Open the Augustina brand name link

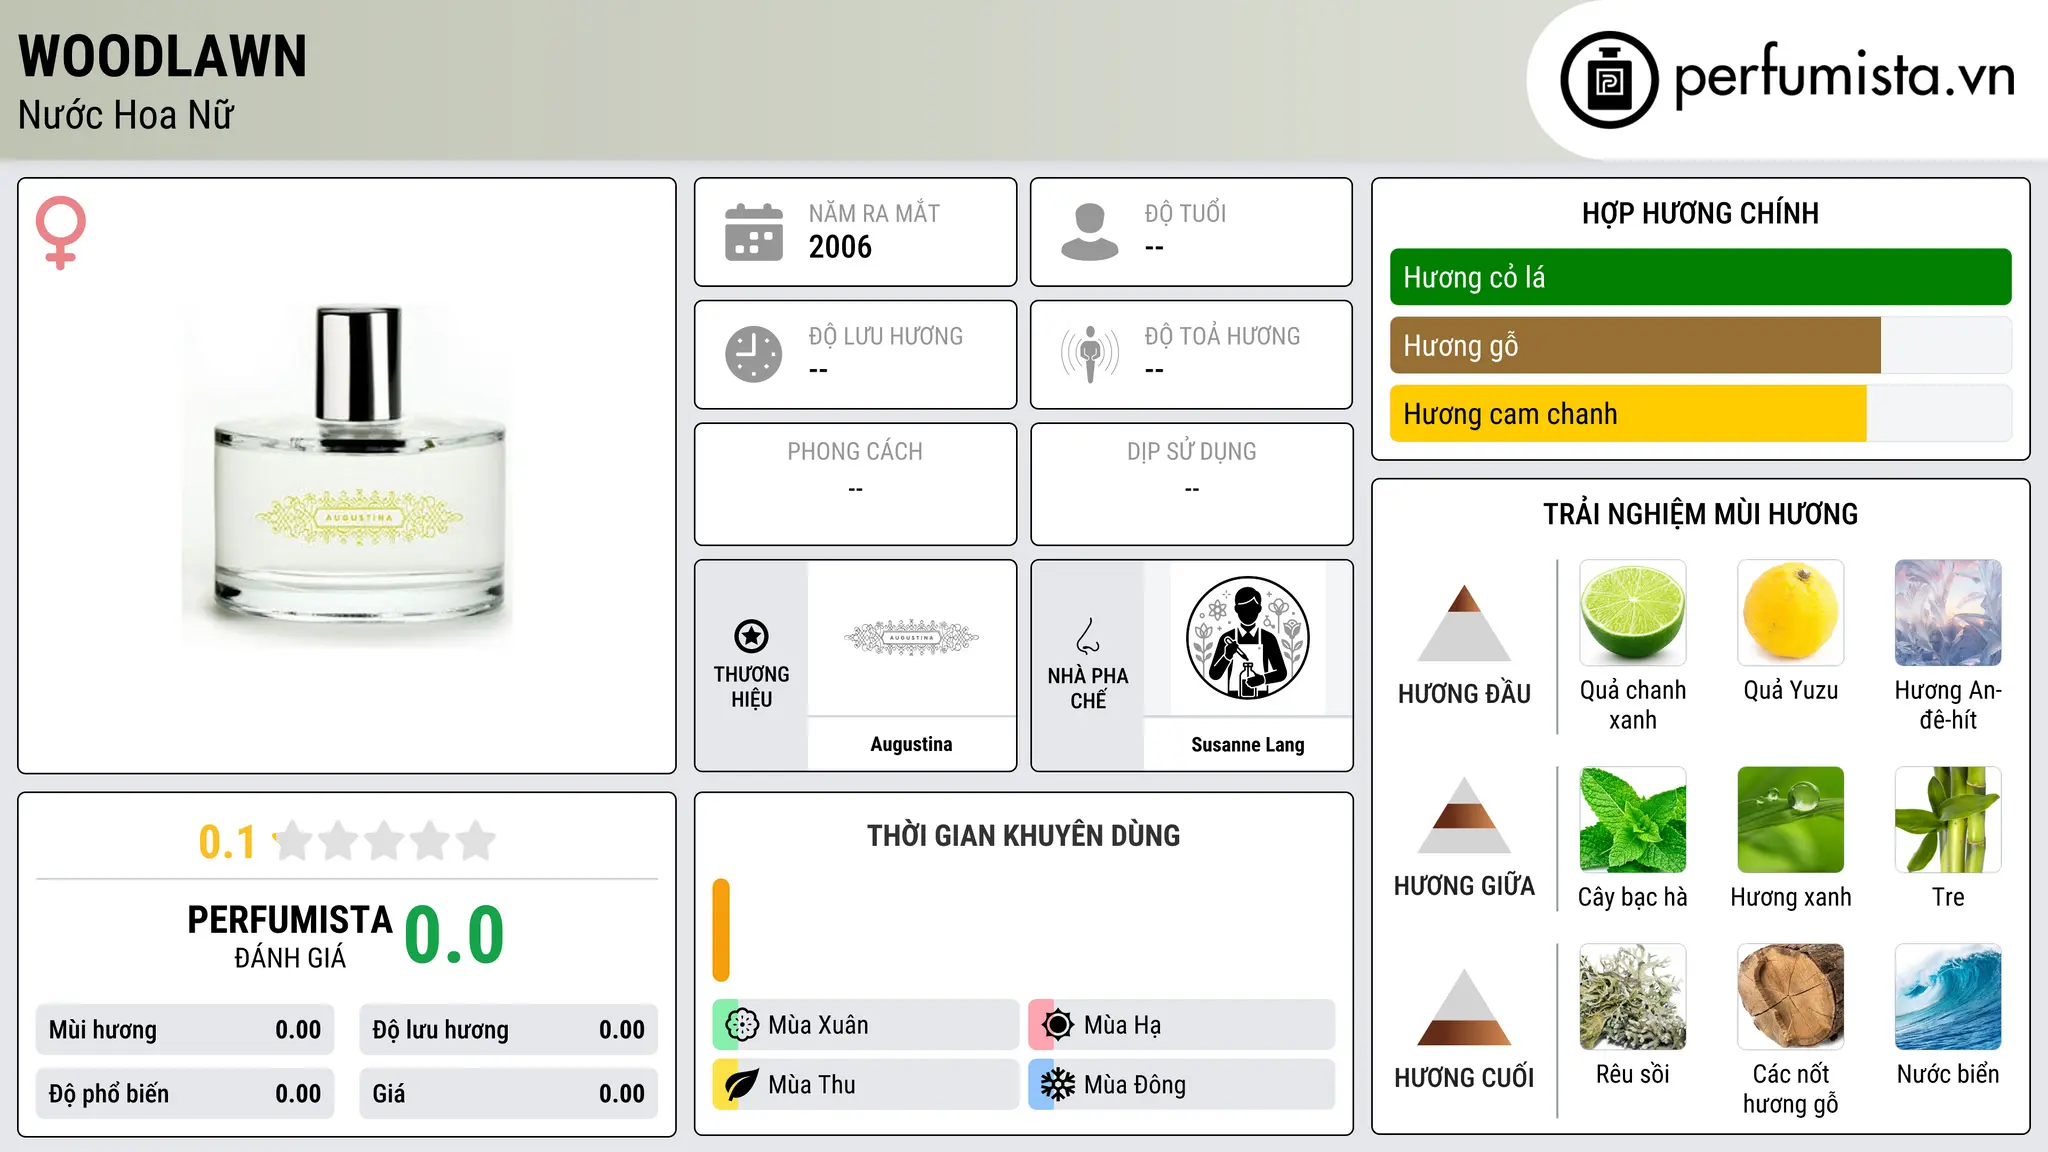pyautogui.click(x=911, y=744)
